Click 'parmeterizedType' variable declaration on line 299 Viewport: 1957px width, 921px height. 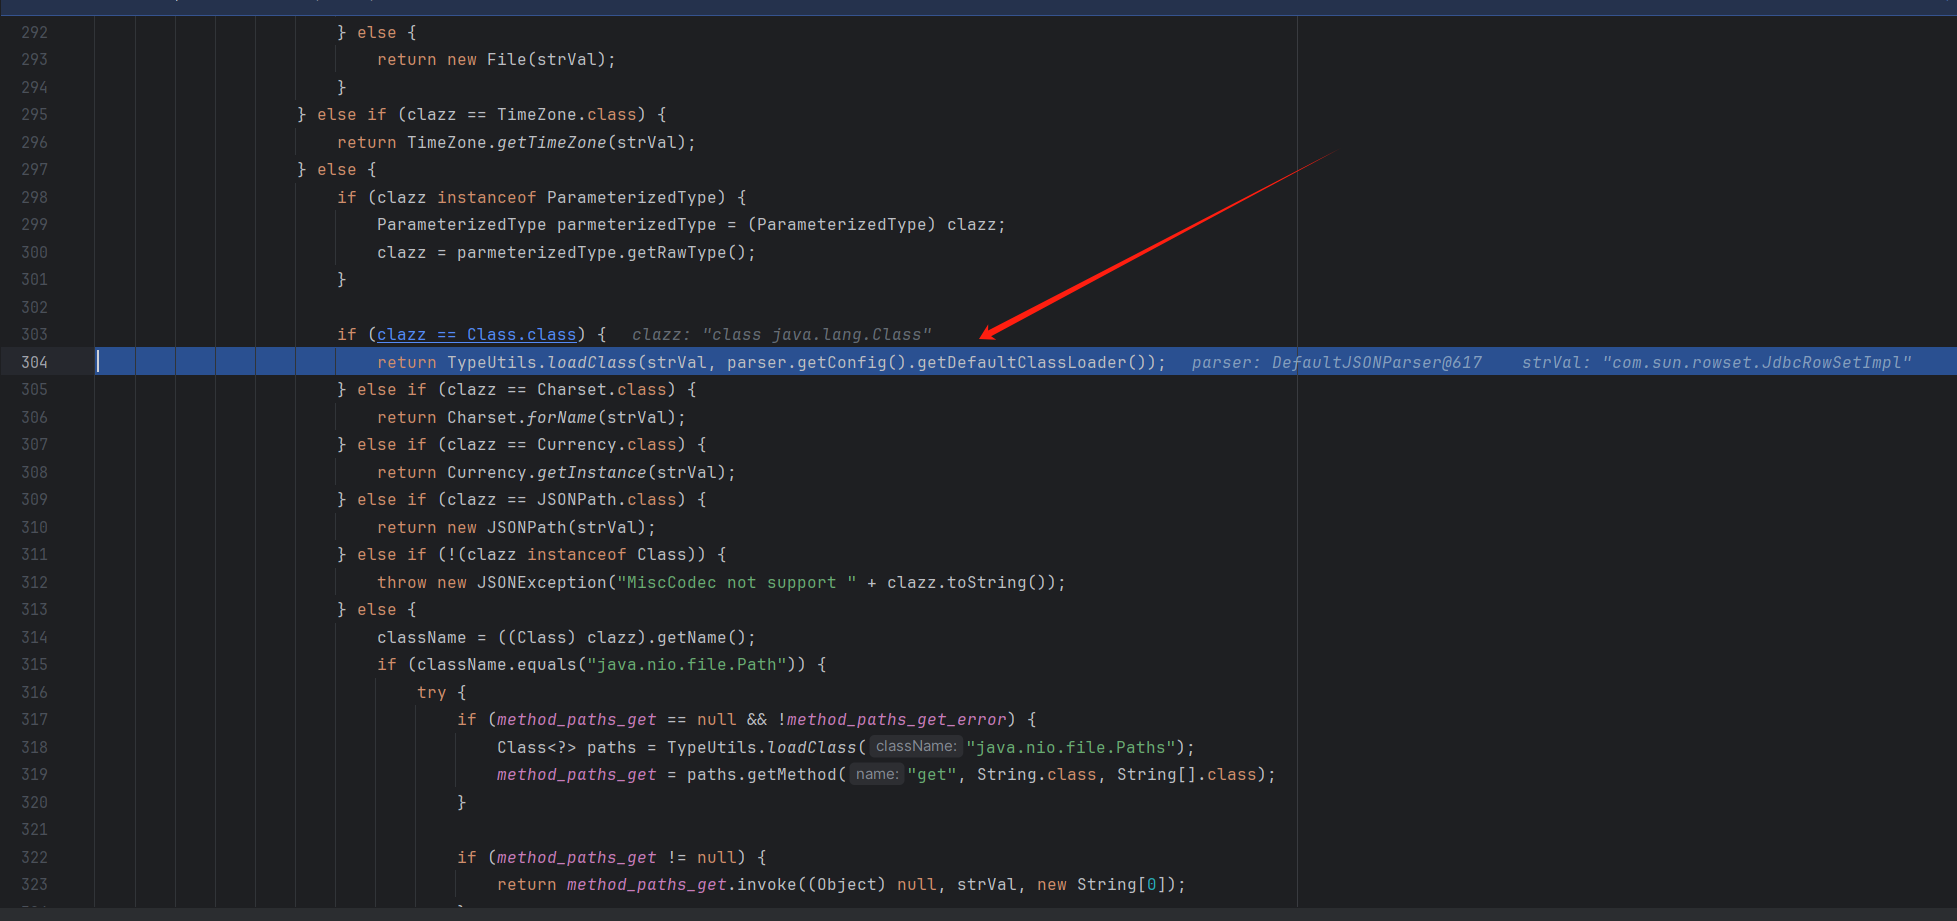637,224
